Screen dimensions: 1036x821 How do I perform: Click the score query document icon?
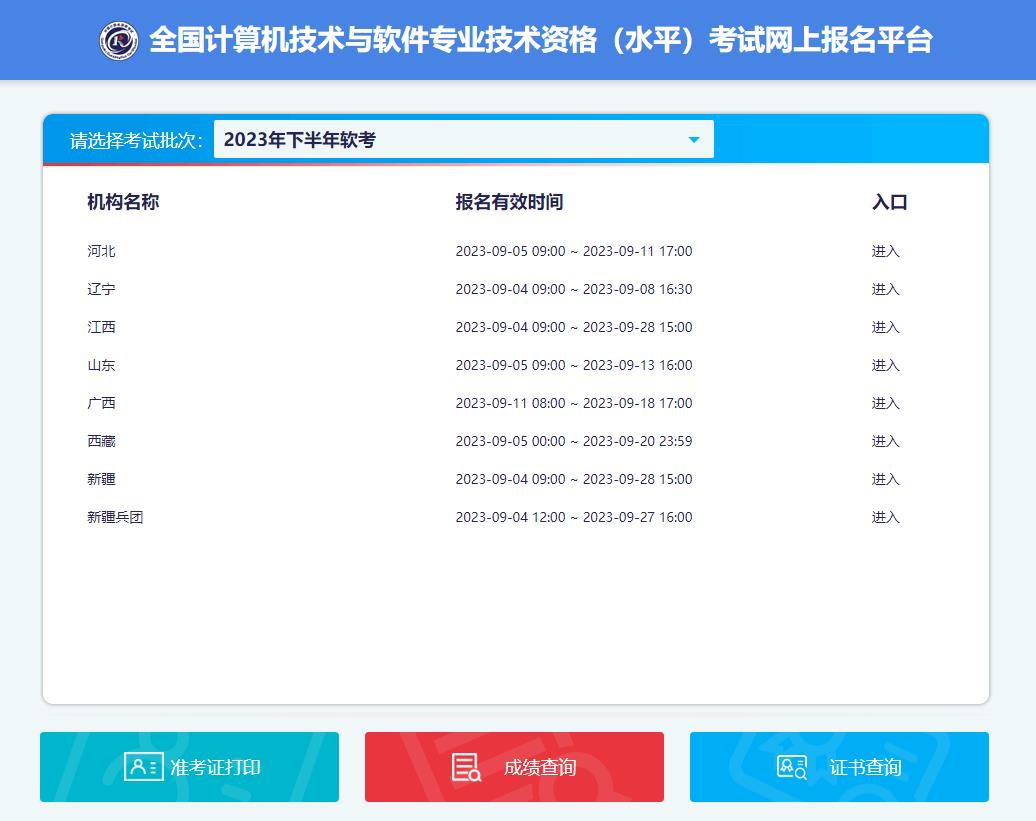tap(466, 767)
